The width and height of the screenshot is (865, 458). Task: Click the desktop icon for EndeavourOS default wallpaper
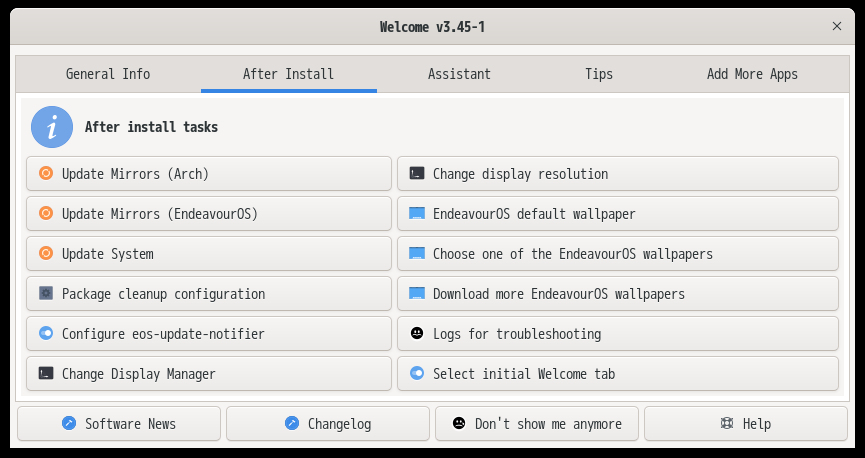(417, 213)
